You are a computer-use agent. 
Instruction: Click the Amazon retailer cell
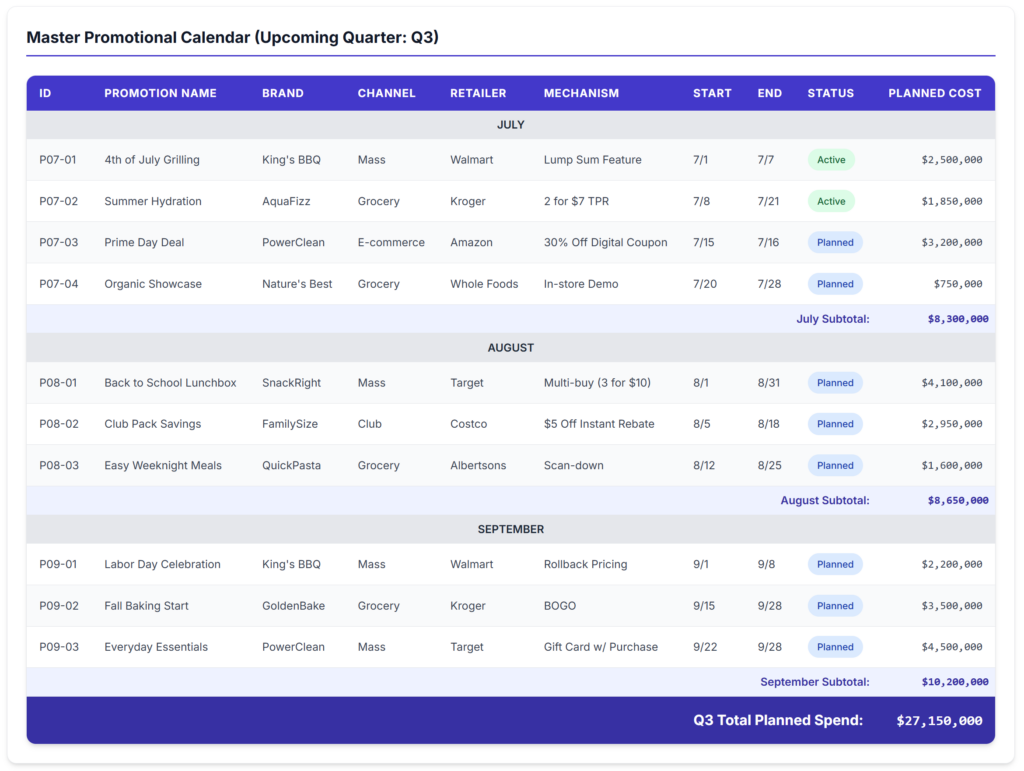click(471, 242)
